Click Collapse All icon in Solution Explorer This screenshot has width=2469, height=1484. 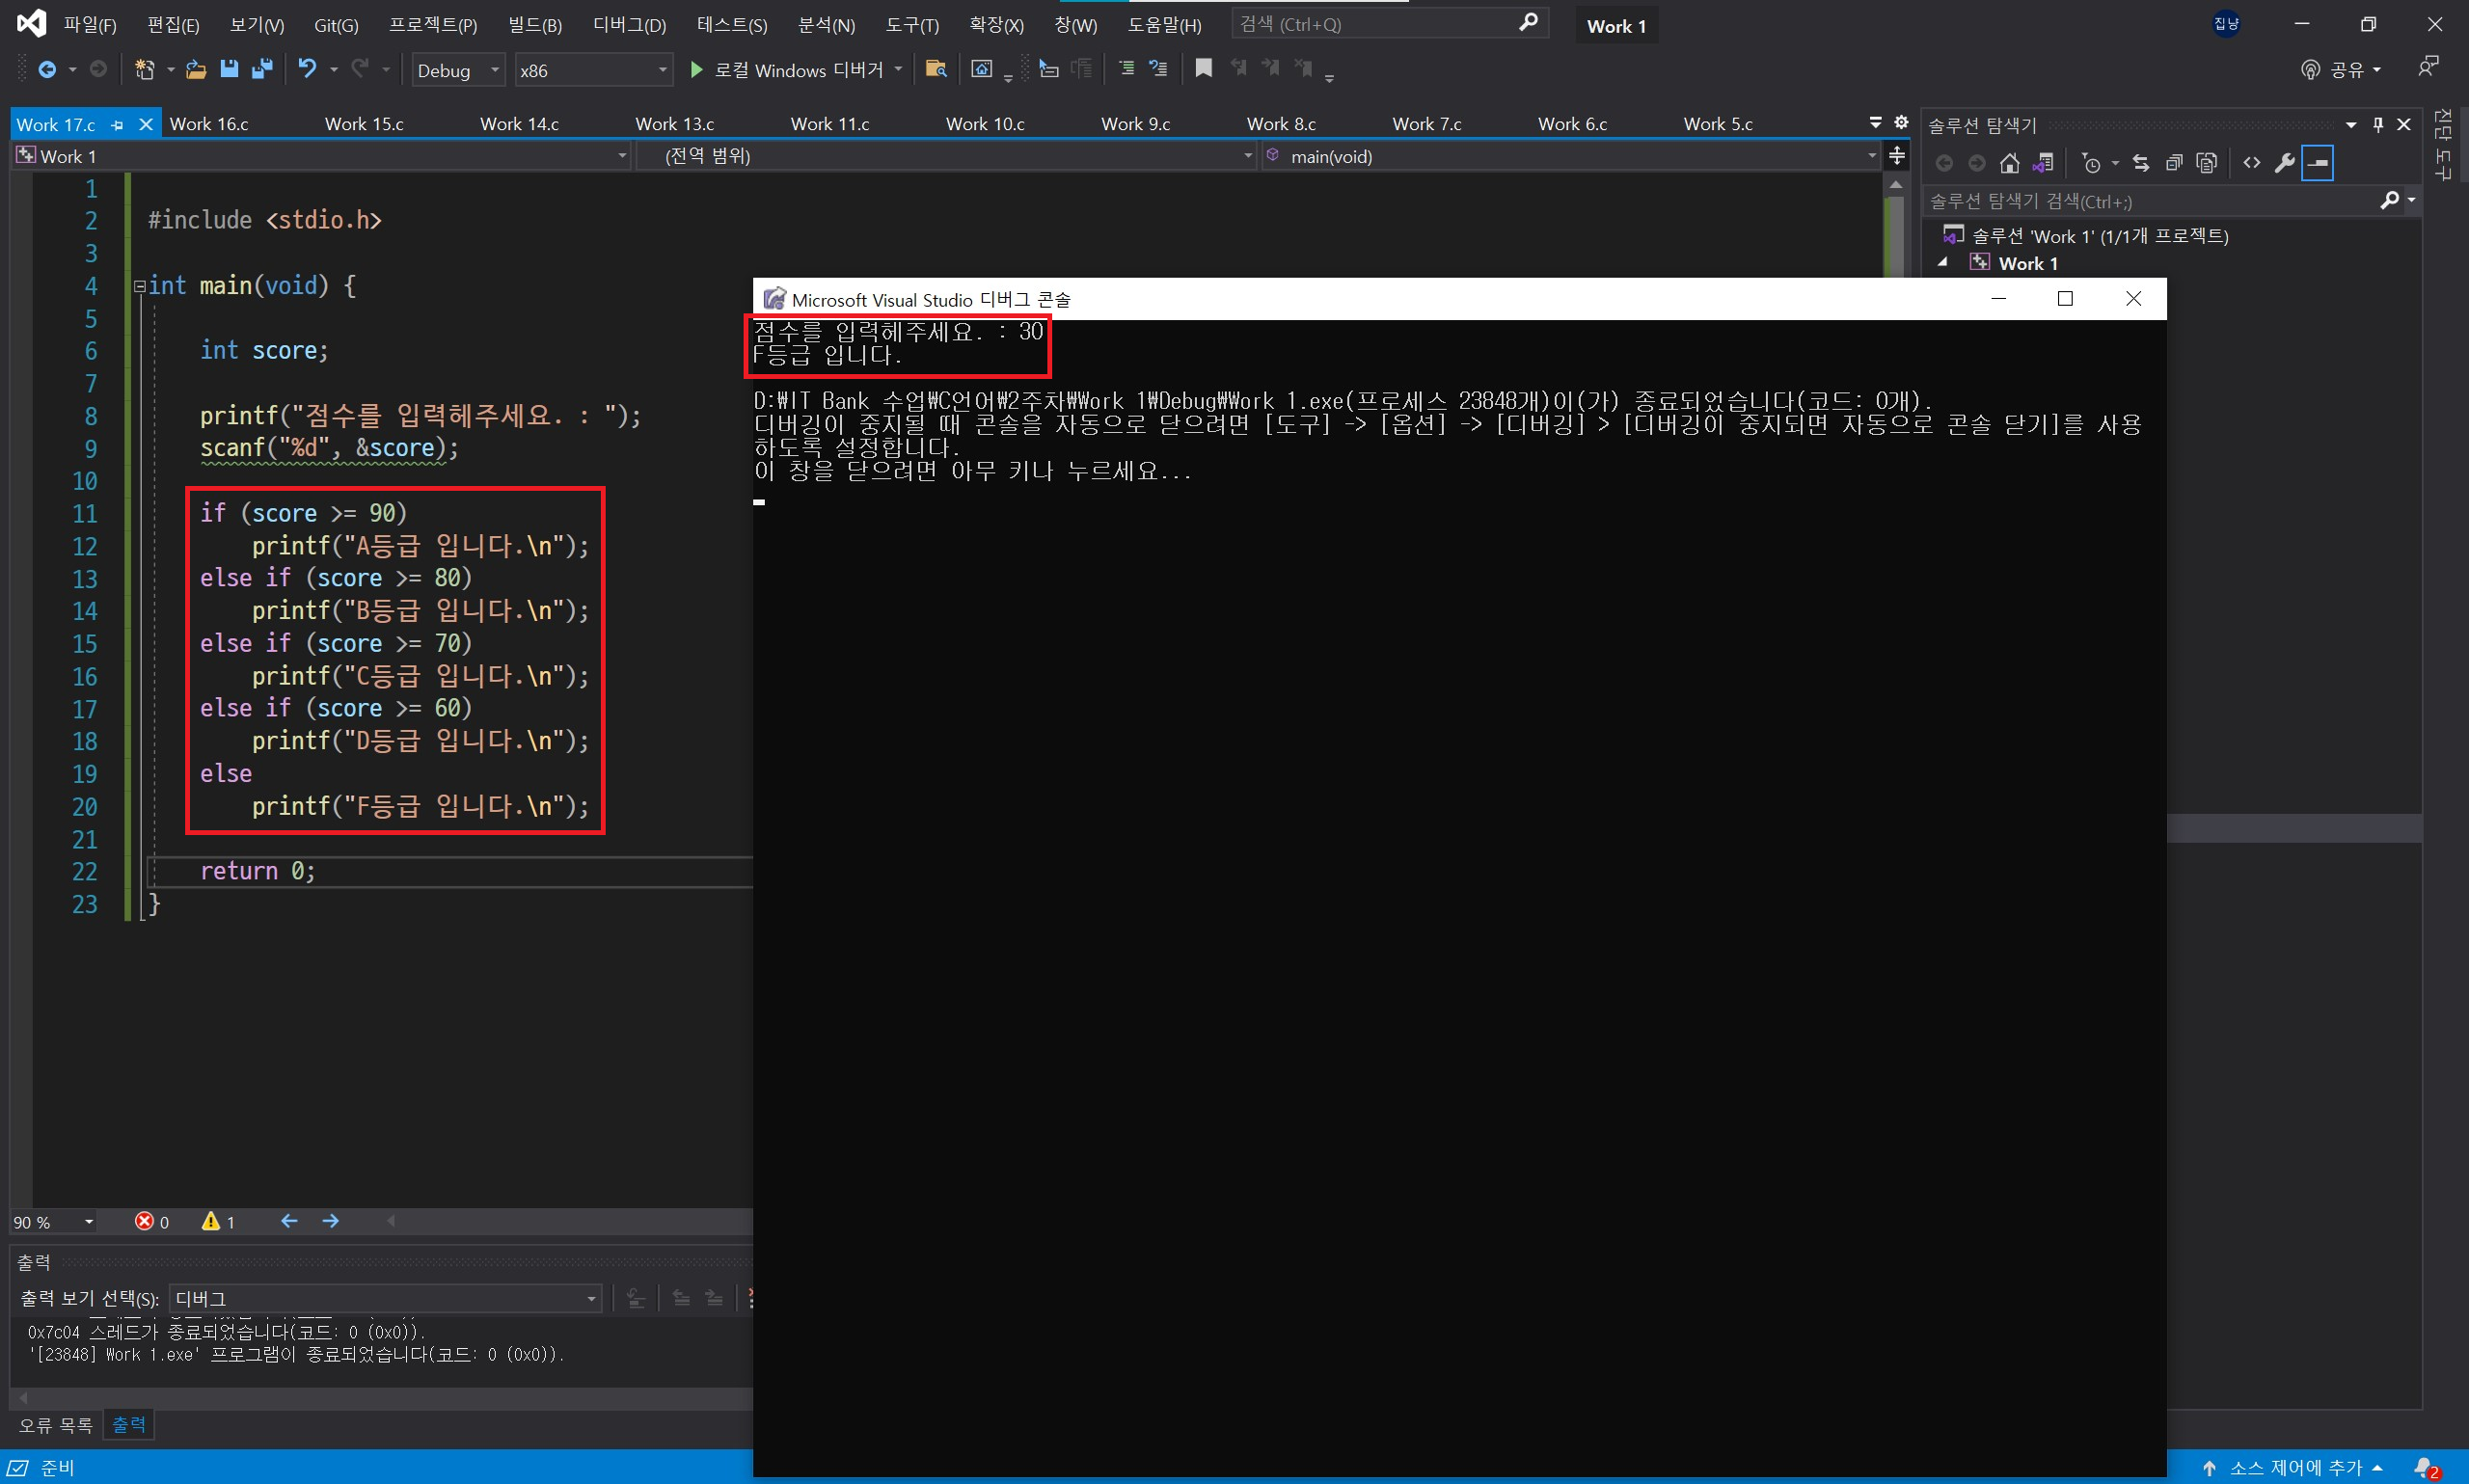(2174, 163)
